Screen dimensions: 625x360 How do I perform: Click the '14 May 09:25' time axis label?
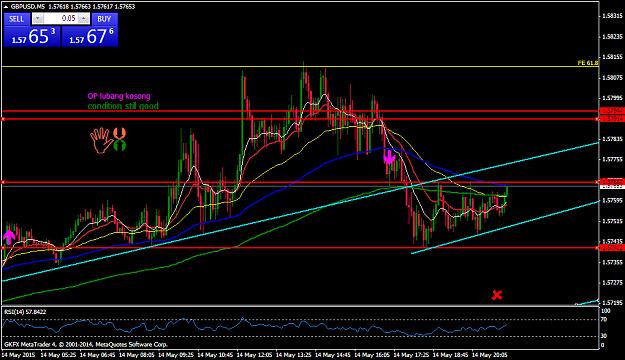(x=176, y=355)
